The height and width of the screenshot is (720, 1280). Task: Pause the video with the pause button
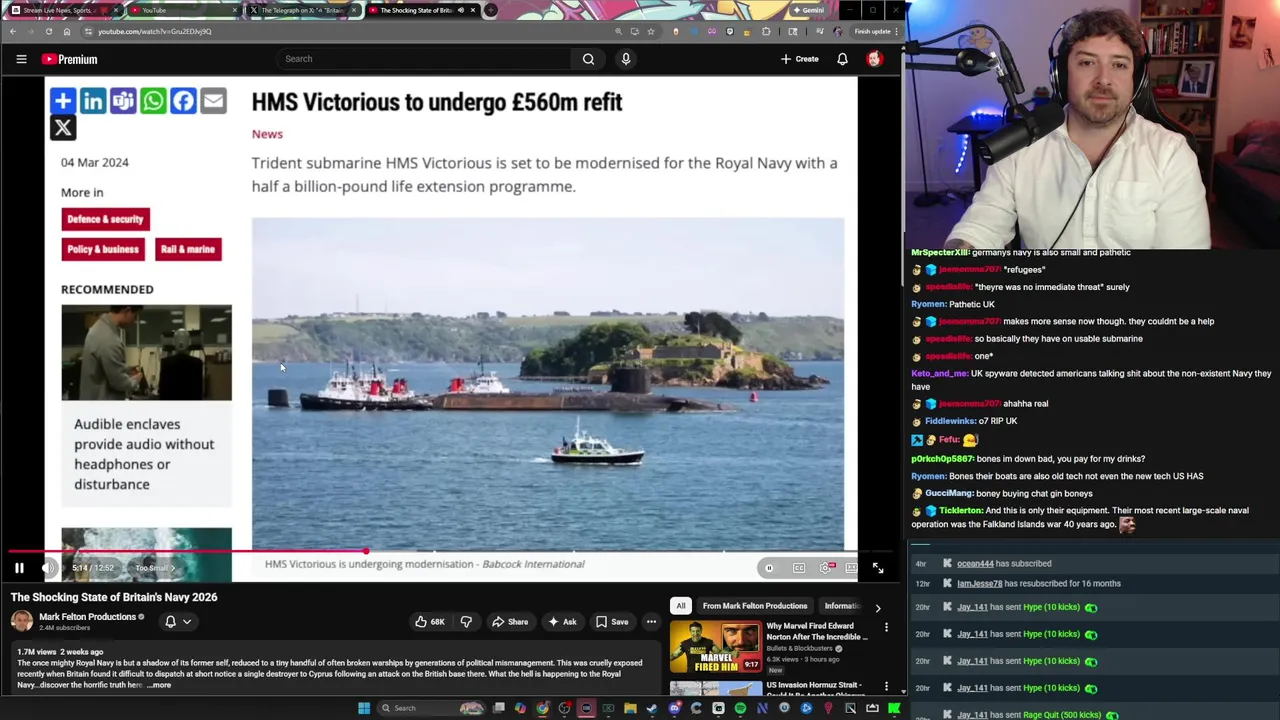pyautogui.click(x=19, y=568)
